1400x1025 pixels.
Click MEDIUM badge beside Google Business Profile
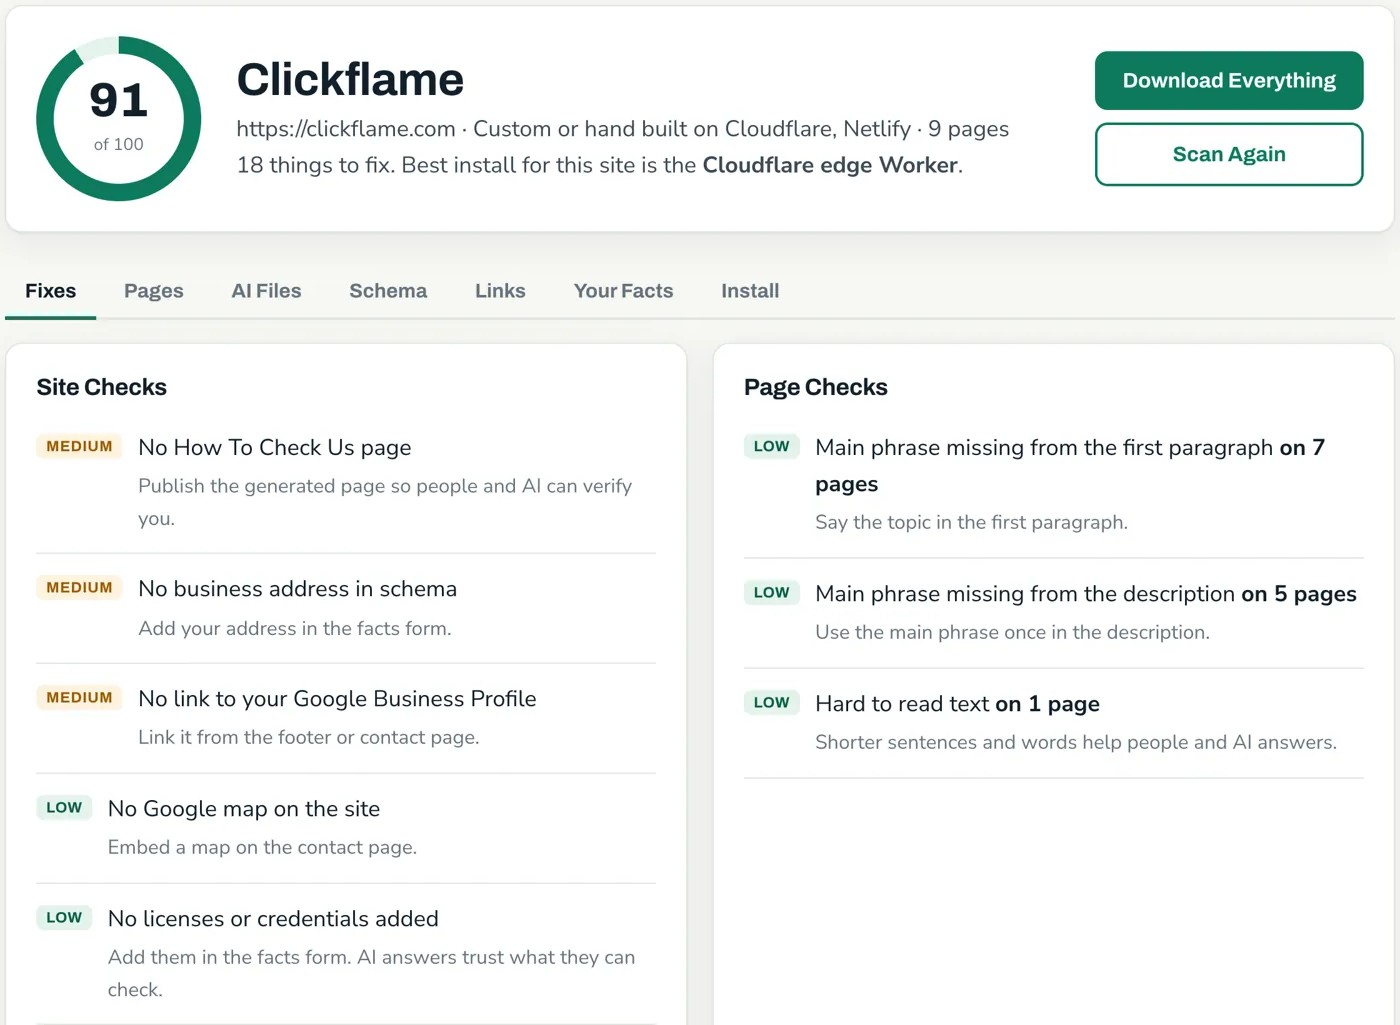coord(79,697)
